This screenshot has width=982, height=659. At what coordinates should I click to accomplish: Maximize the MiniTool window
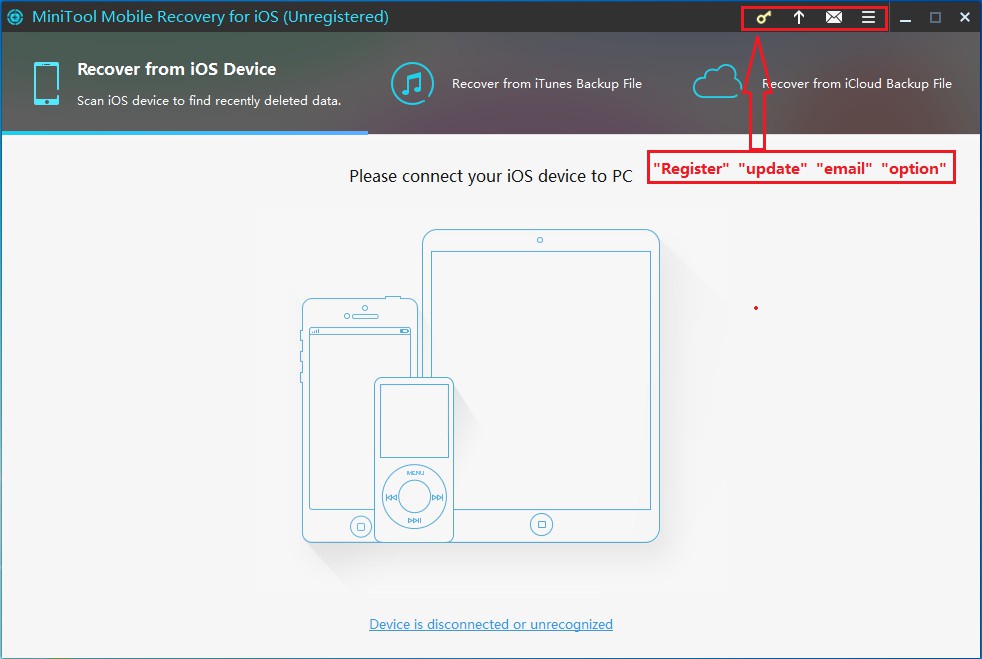point(935,18)
